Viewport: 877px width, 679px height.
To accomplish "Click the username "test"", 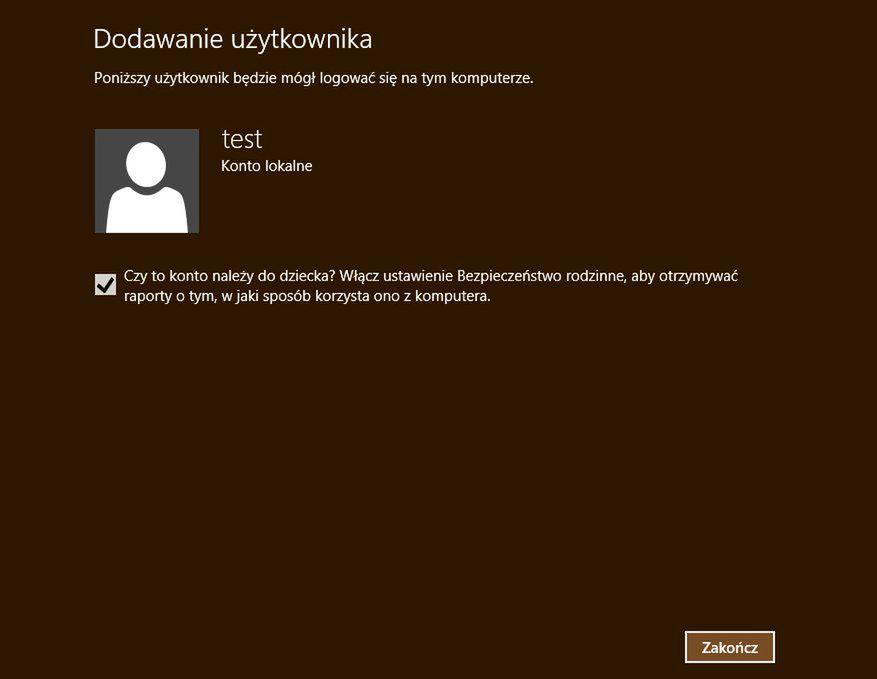I will coord(242,139).
